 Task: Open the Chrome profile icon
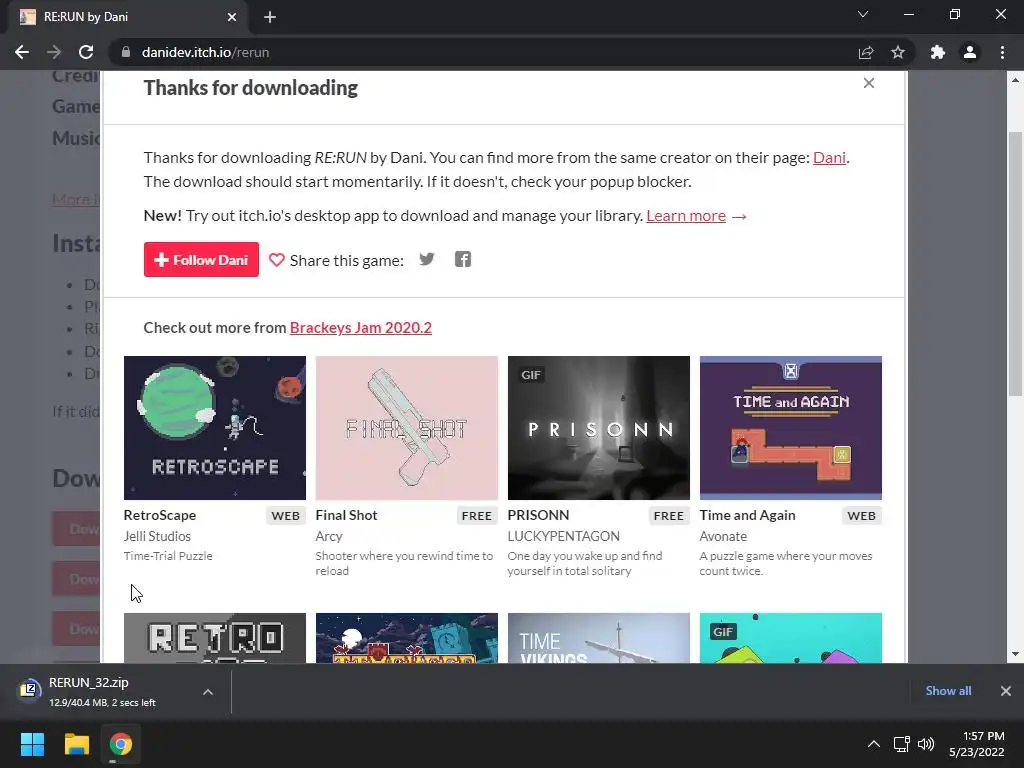pyautogui.click(x=970, y=52)
